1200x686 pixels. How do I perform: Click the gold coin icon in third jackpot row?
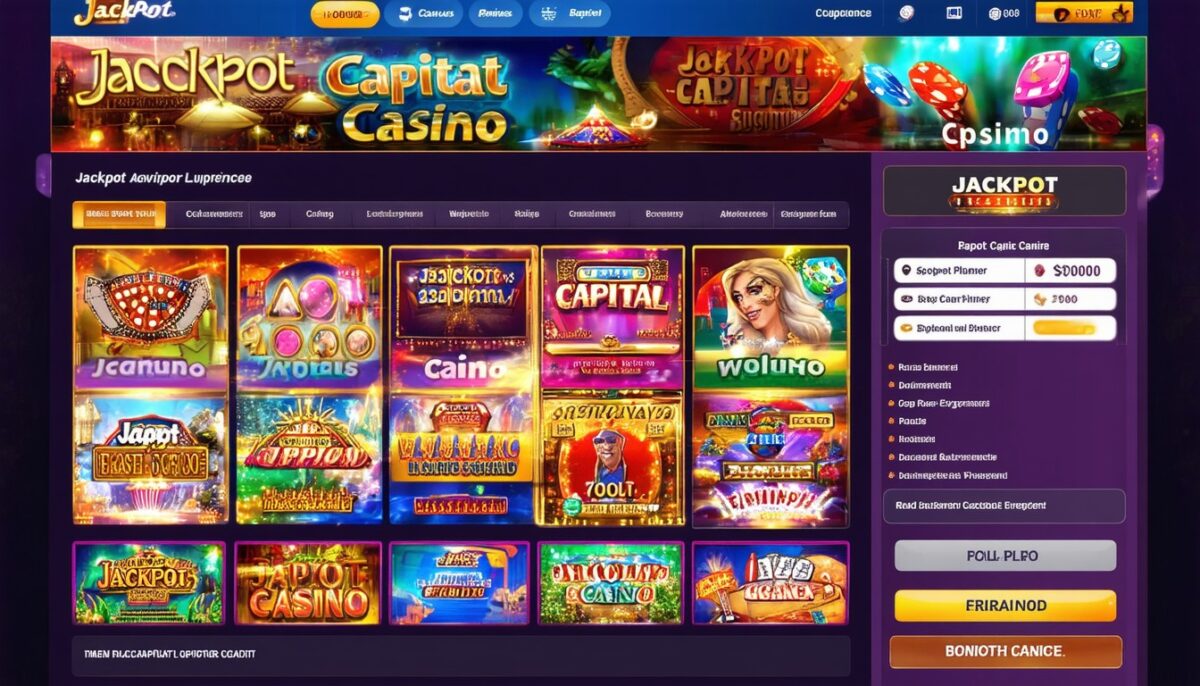[906, 327]
